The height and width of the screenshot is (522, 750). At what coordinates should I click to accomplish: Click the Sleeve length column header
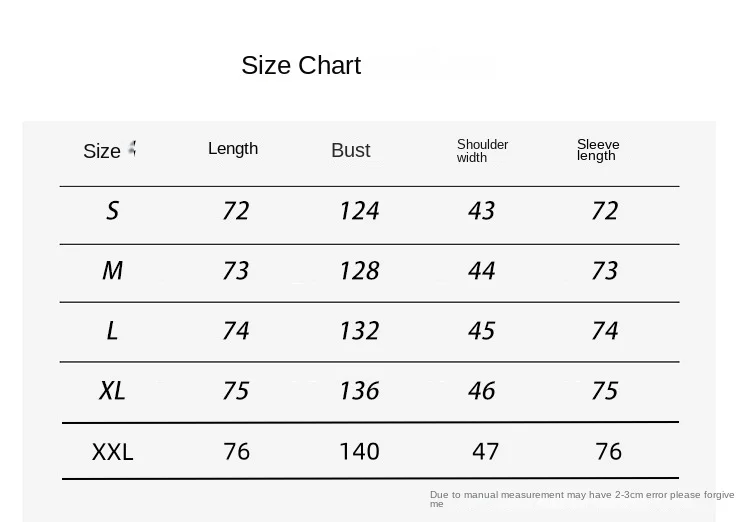pos(598,150)
